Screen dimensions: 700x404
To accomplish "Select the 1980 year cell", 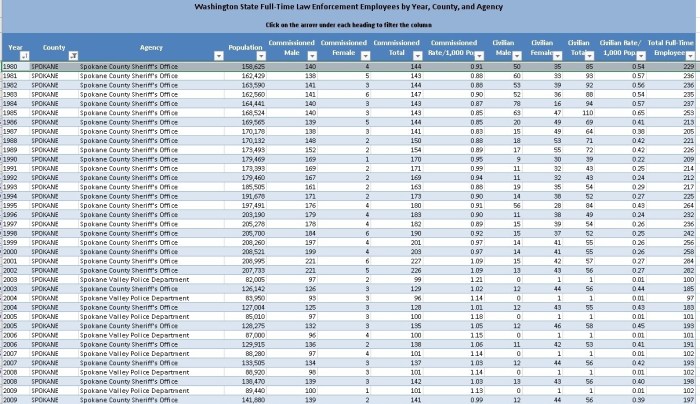I will tap(14, 67).
